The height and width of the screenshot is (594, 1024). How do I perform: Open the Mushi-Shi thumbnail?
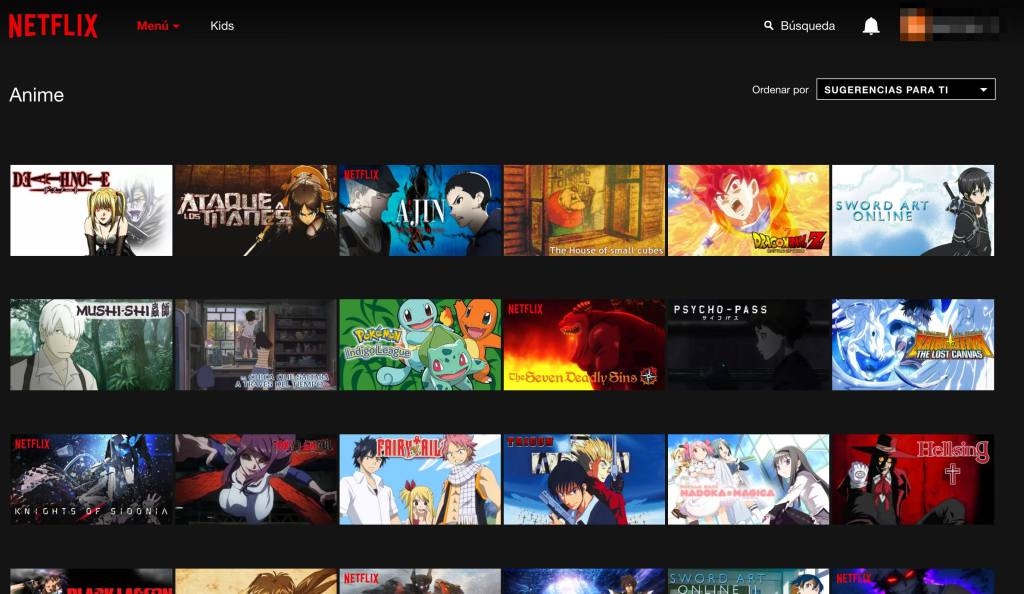click(91, 345)
